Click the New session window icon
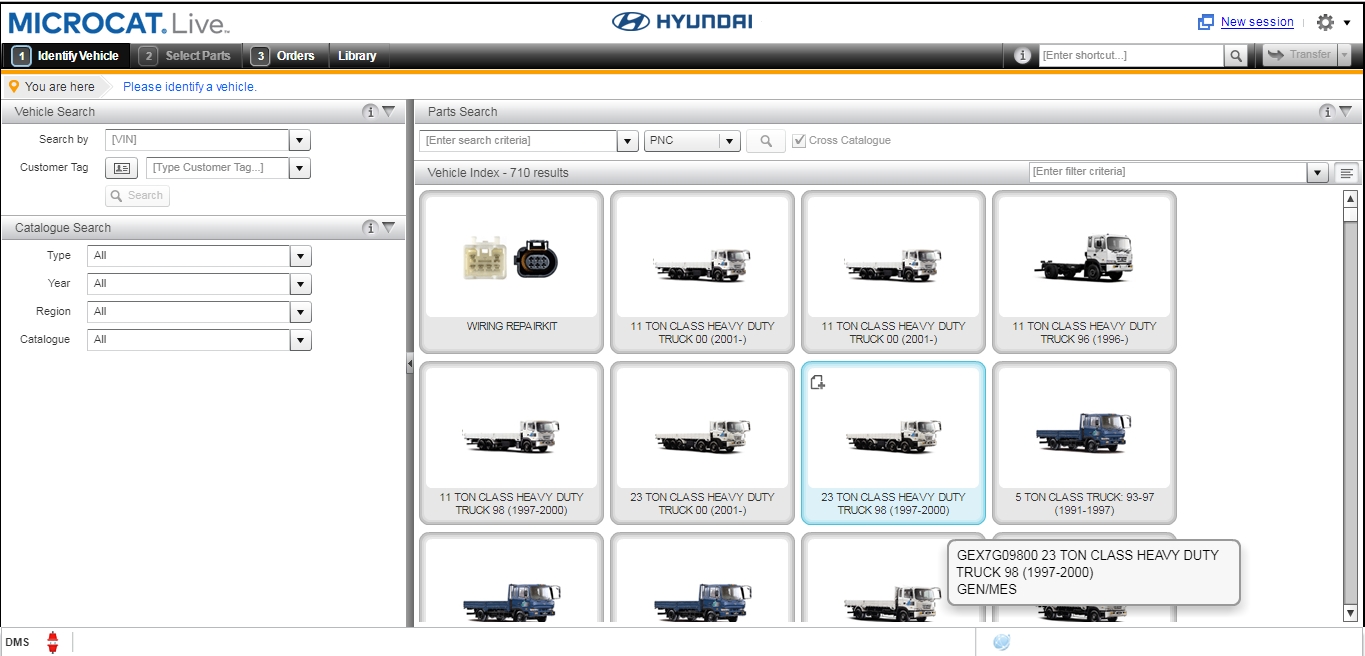 [x=1206, y=22]
